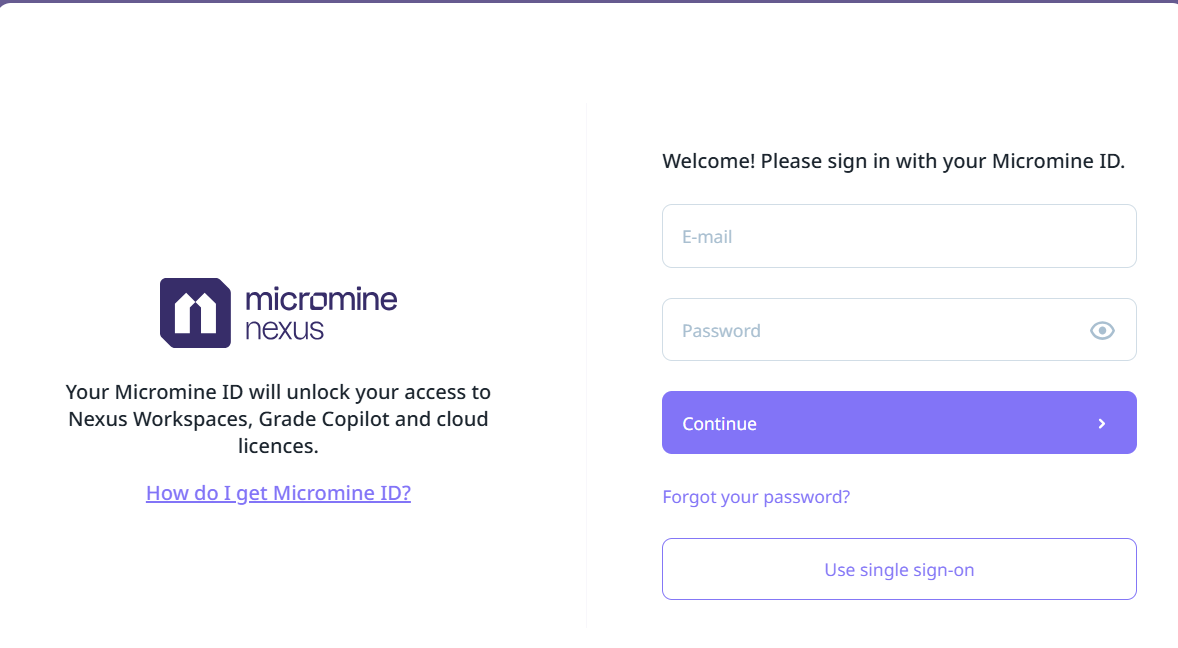Click the nexus wordmark text

pyautogui.click(x=284, y=329)
